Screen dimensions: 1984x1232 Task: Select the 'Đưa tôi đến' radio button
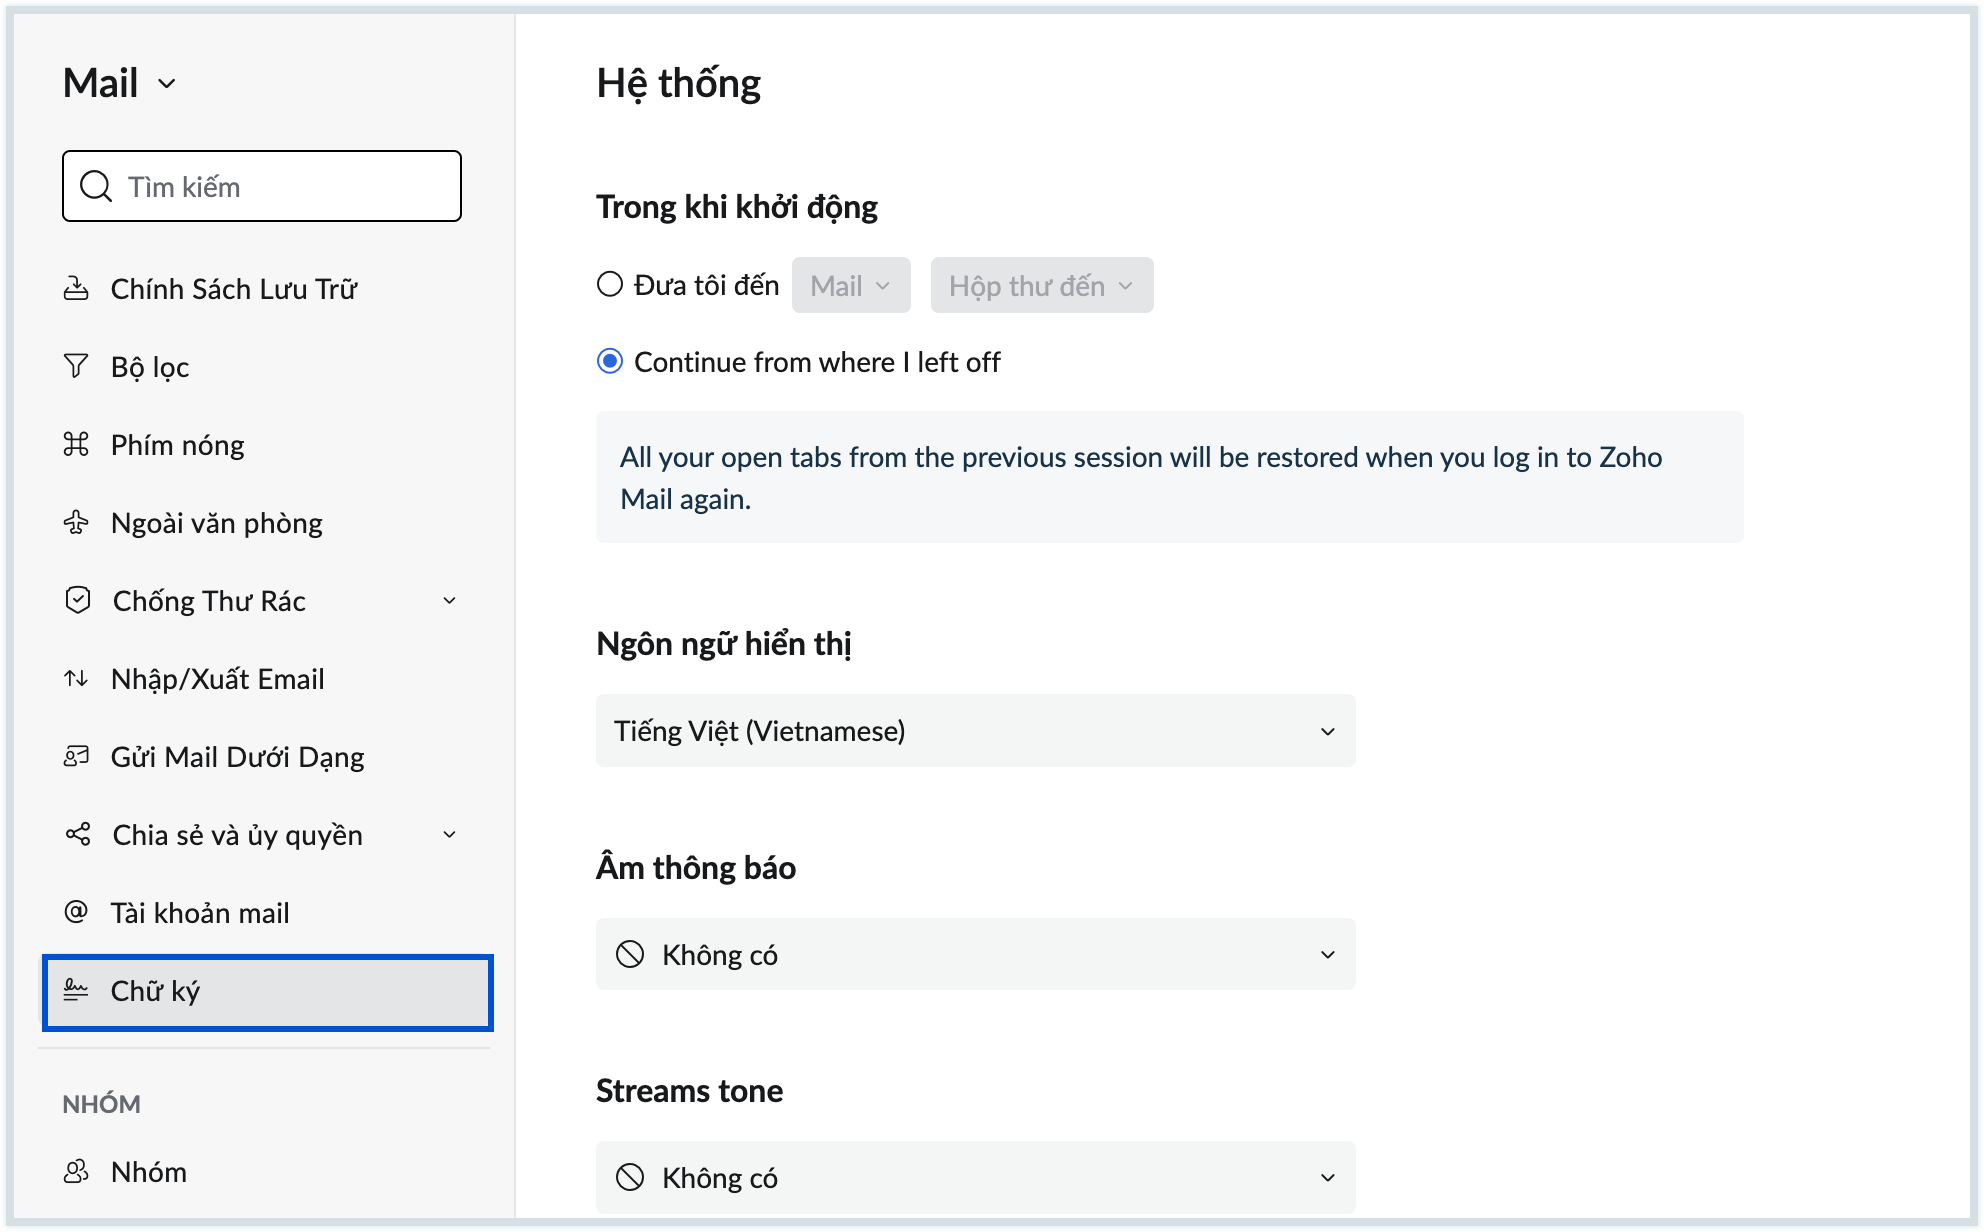[610, 285]
